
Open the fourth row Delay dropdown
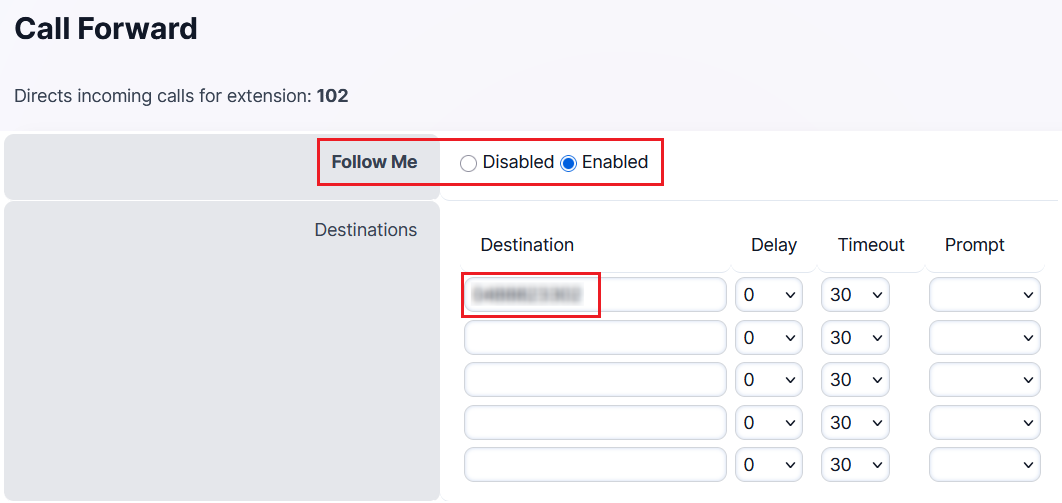pyautogui.click(x=769, y=423)
